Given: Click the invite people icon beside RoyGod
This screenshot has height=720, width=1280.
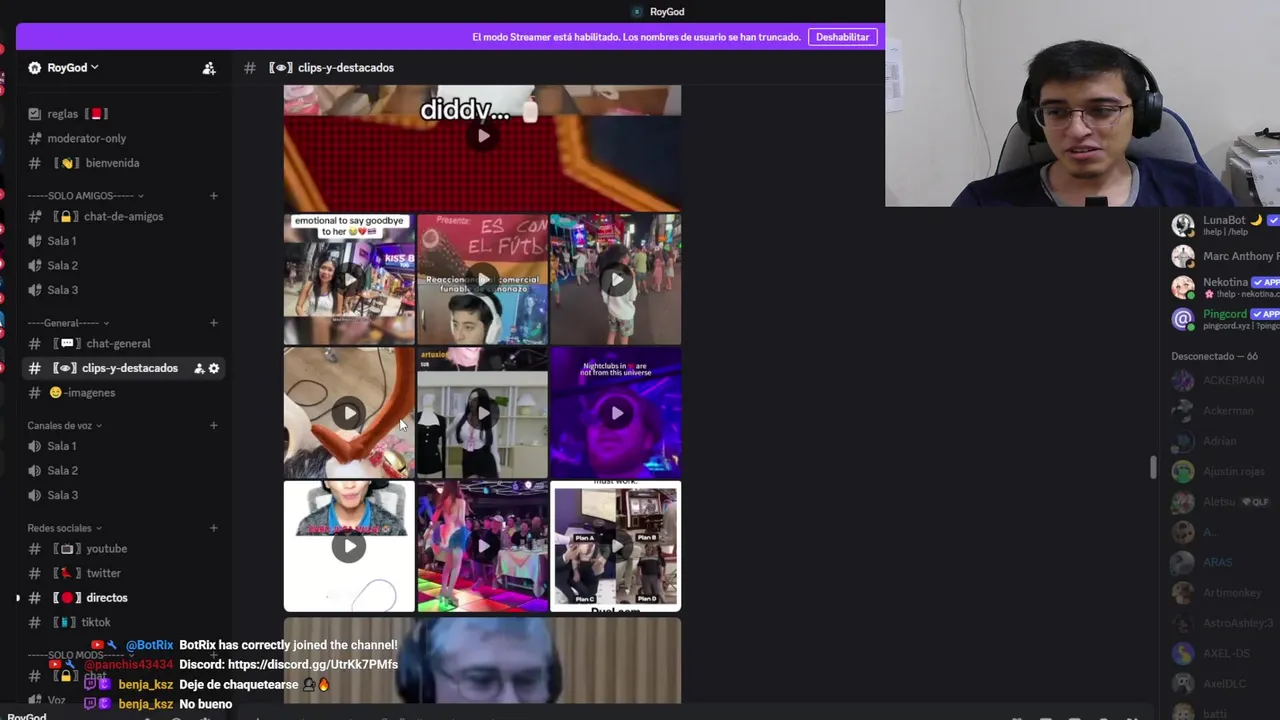Looking at the screenshot, I should click(209, 68).
